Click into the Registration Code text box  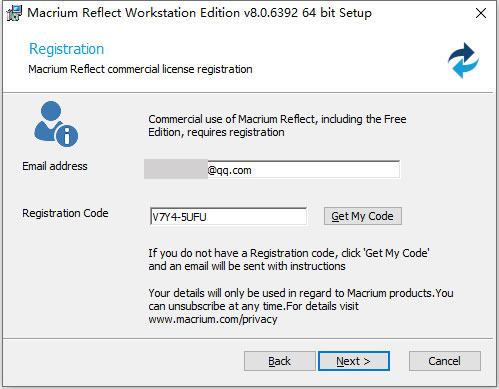click(x=228, y=217)
